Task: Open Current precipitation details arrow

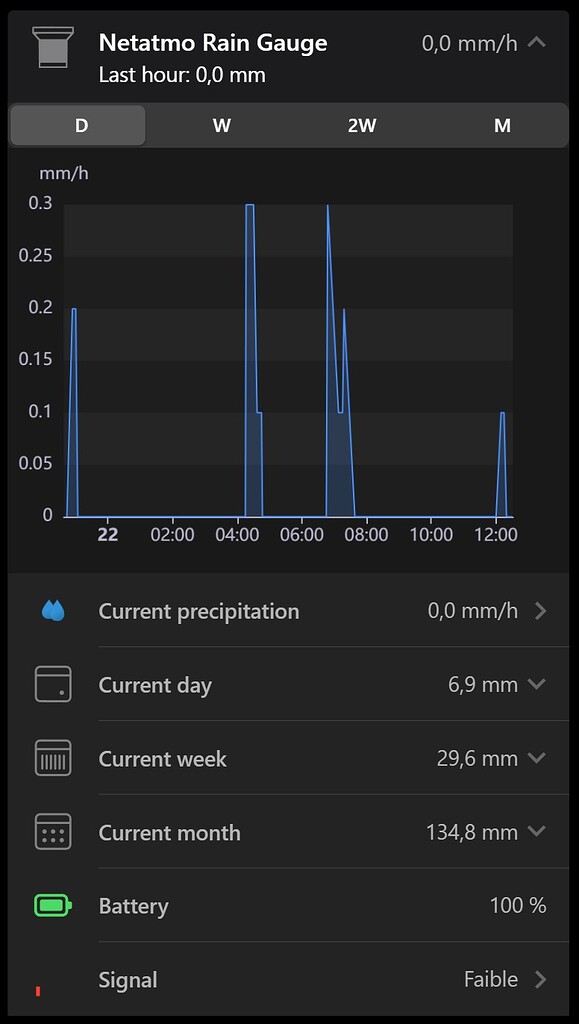Action: 537,611
